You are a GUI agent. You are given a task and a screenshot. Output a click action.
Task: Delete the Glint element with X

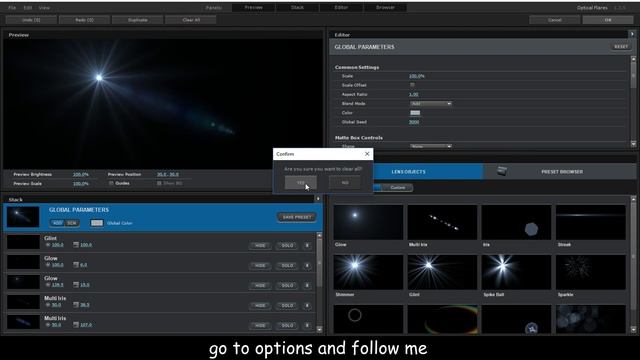pyautogui.click(x=307, y=245)
